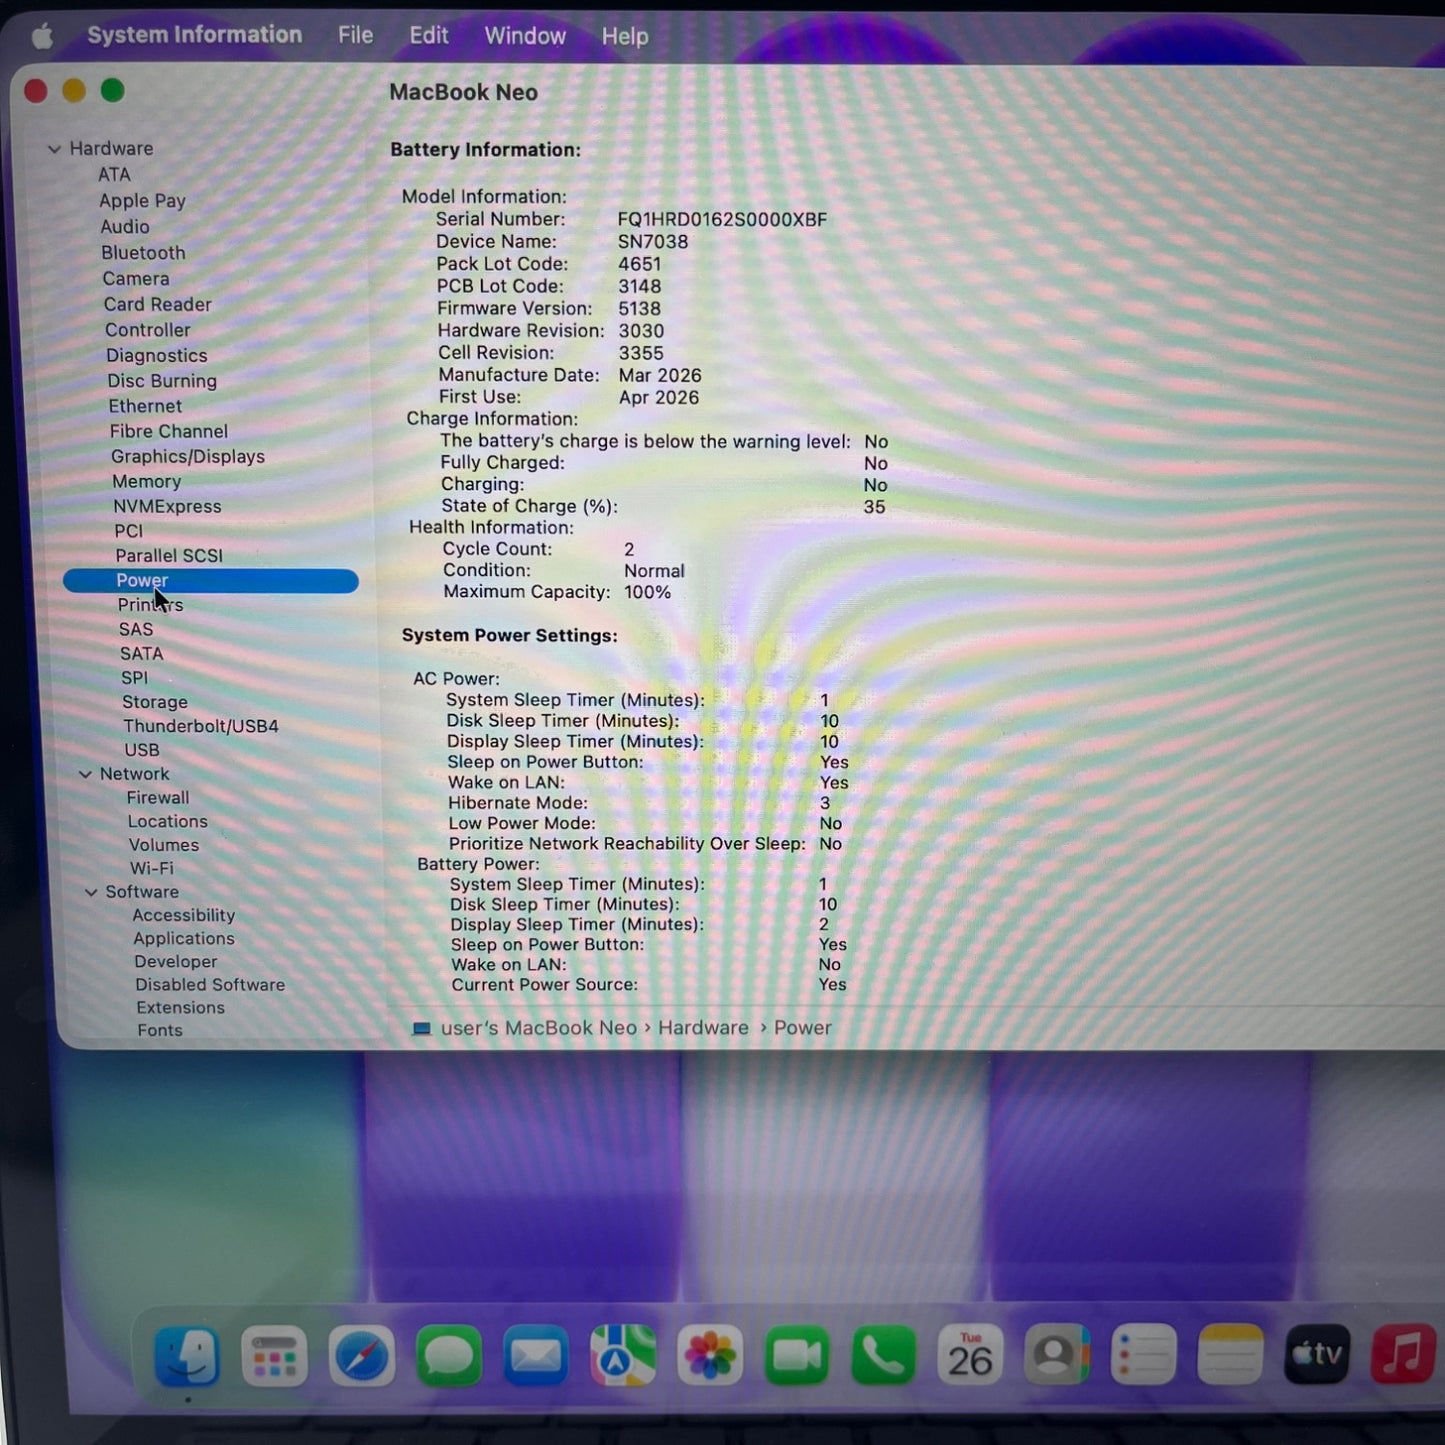Select Audio in the sidebar
The width and height of the screenshot is (1445, 1445).
125,227
